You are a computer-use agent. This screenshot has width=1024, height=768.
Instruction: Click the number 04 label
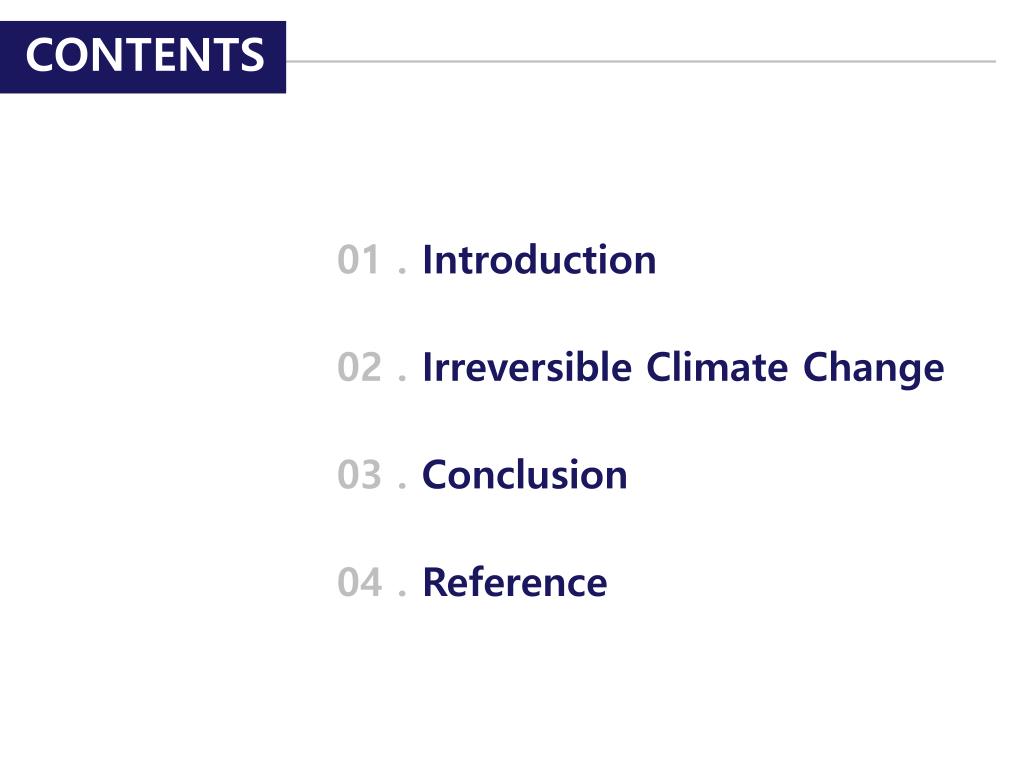point(359,582)
